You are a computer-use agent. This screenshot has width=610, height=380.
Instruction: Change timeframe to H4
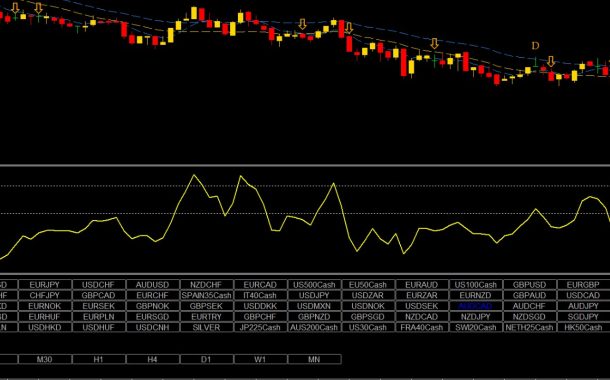coord(152,359)
